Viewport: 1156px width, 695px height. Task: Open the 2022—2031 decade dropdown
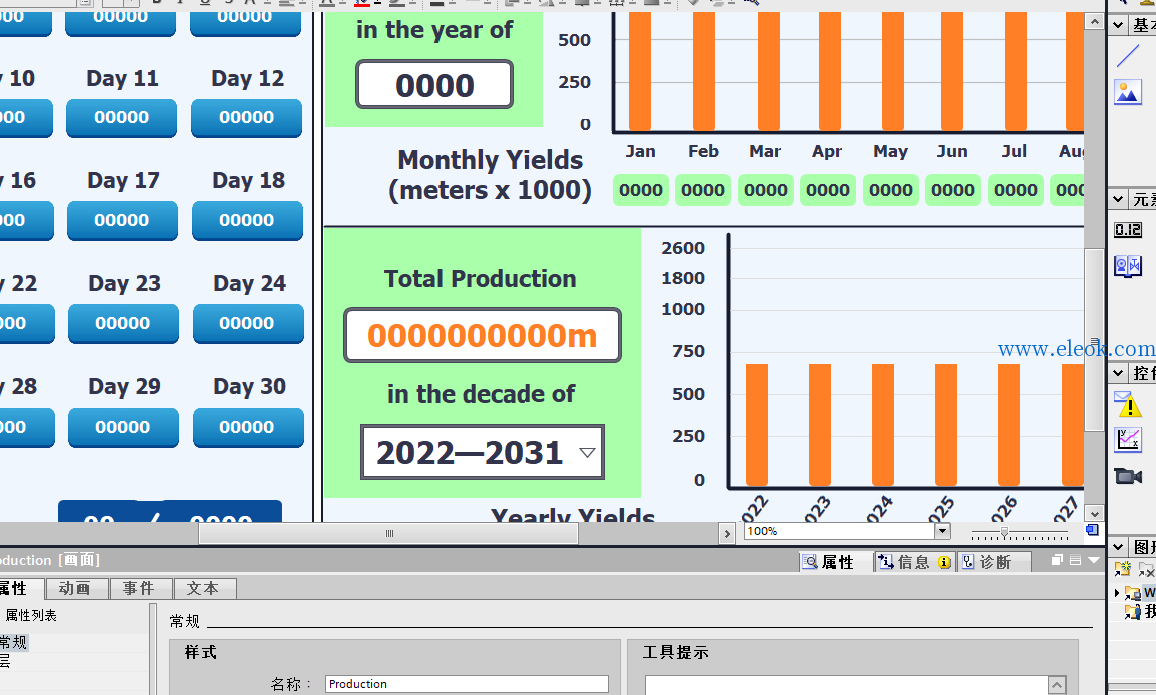click(x=588, y=452)
